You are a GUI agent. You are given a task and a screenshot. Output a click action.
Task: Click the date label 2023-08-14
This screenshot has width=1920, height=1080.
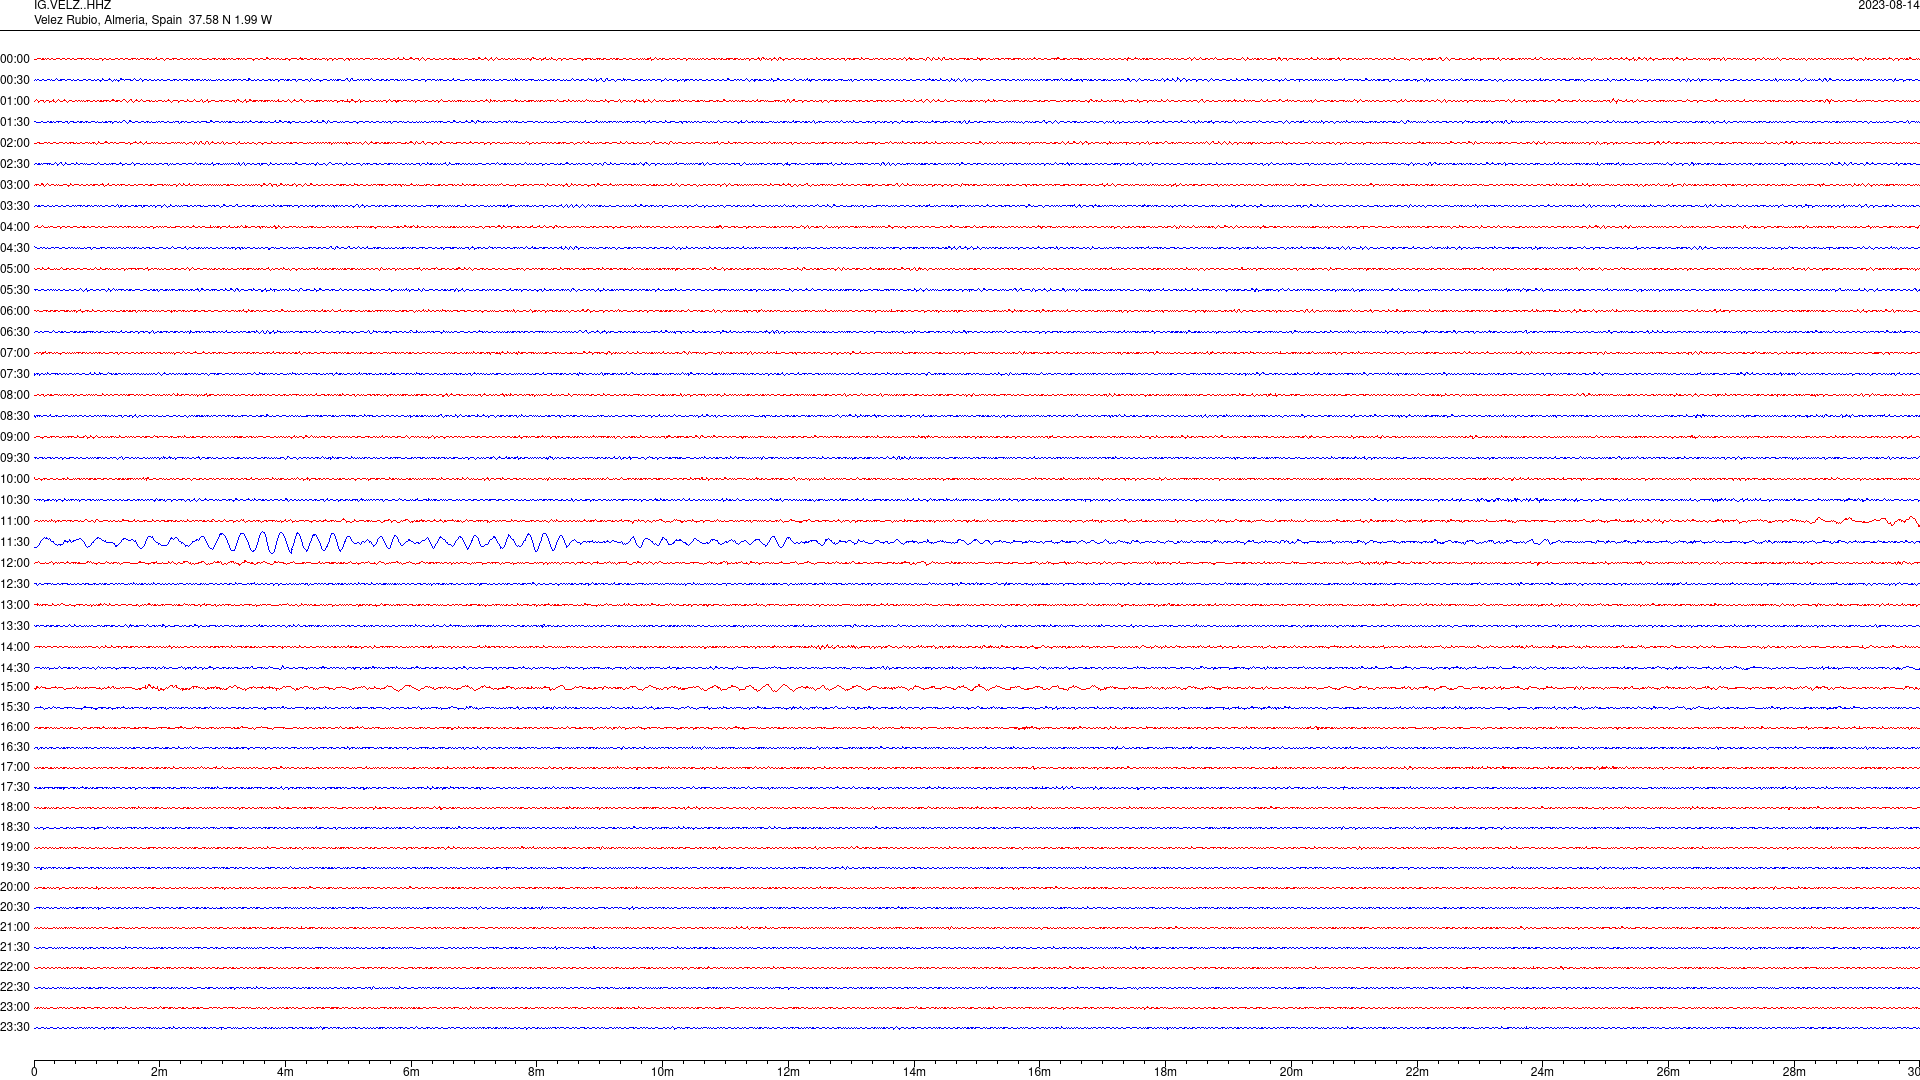tap(1888, 6)
